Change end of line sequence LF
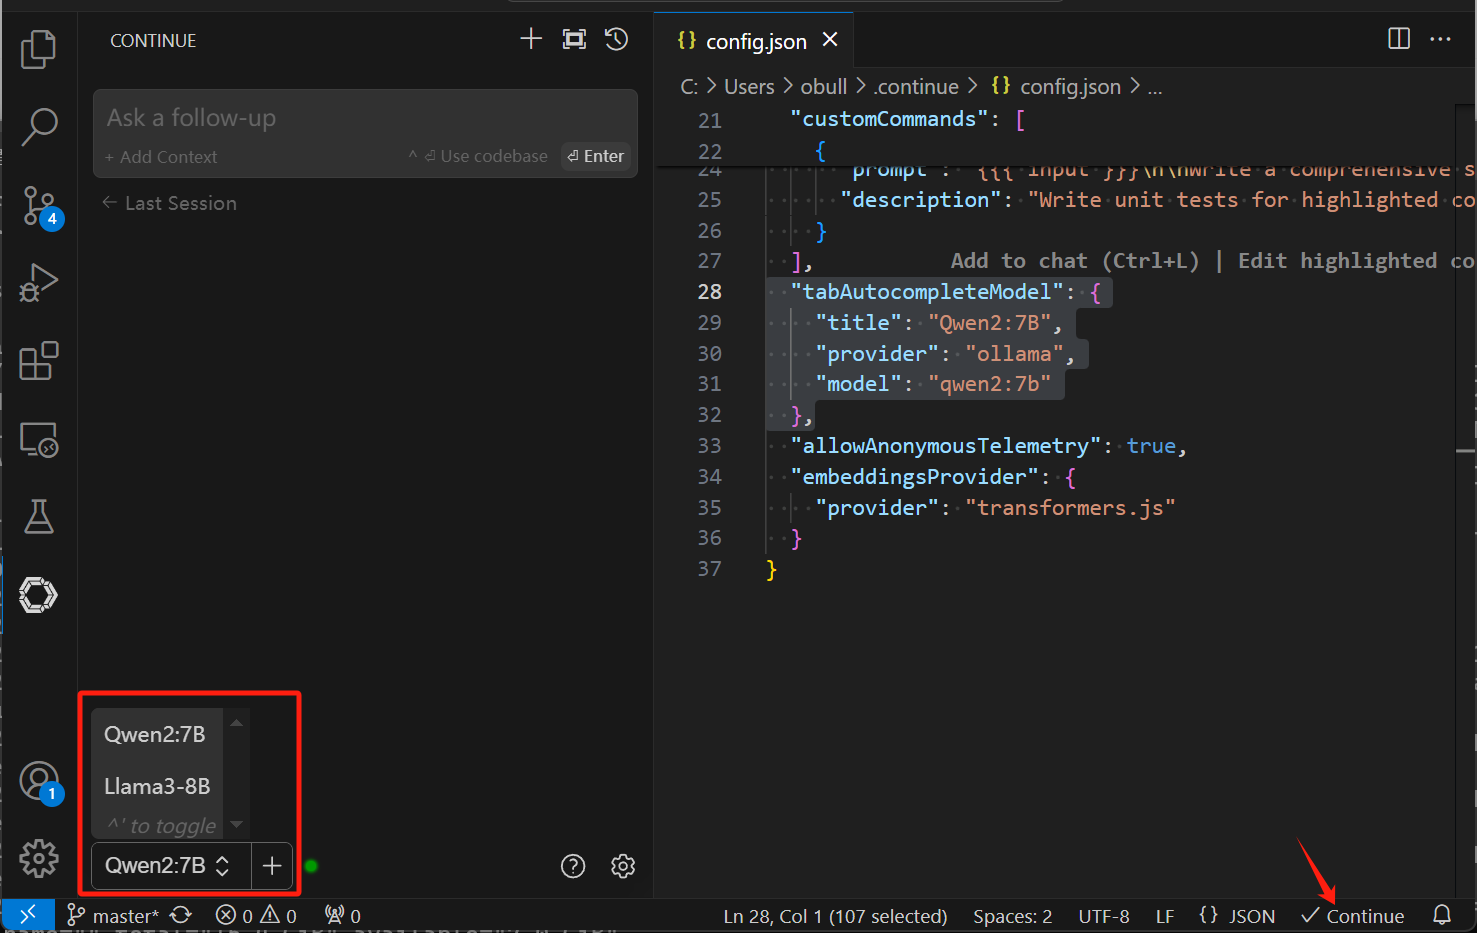Image resolution: width=1477 pixels, height=933 pixels. pyautogui.click(x=1165, y=916)
